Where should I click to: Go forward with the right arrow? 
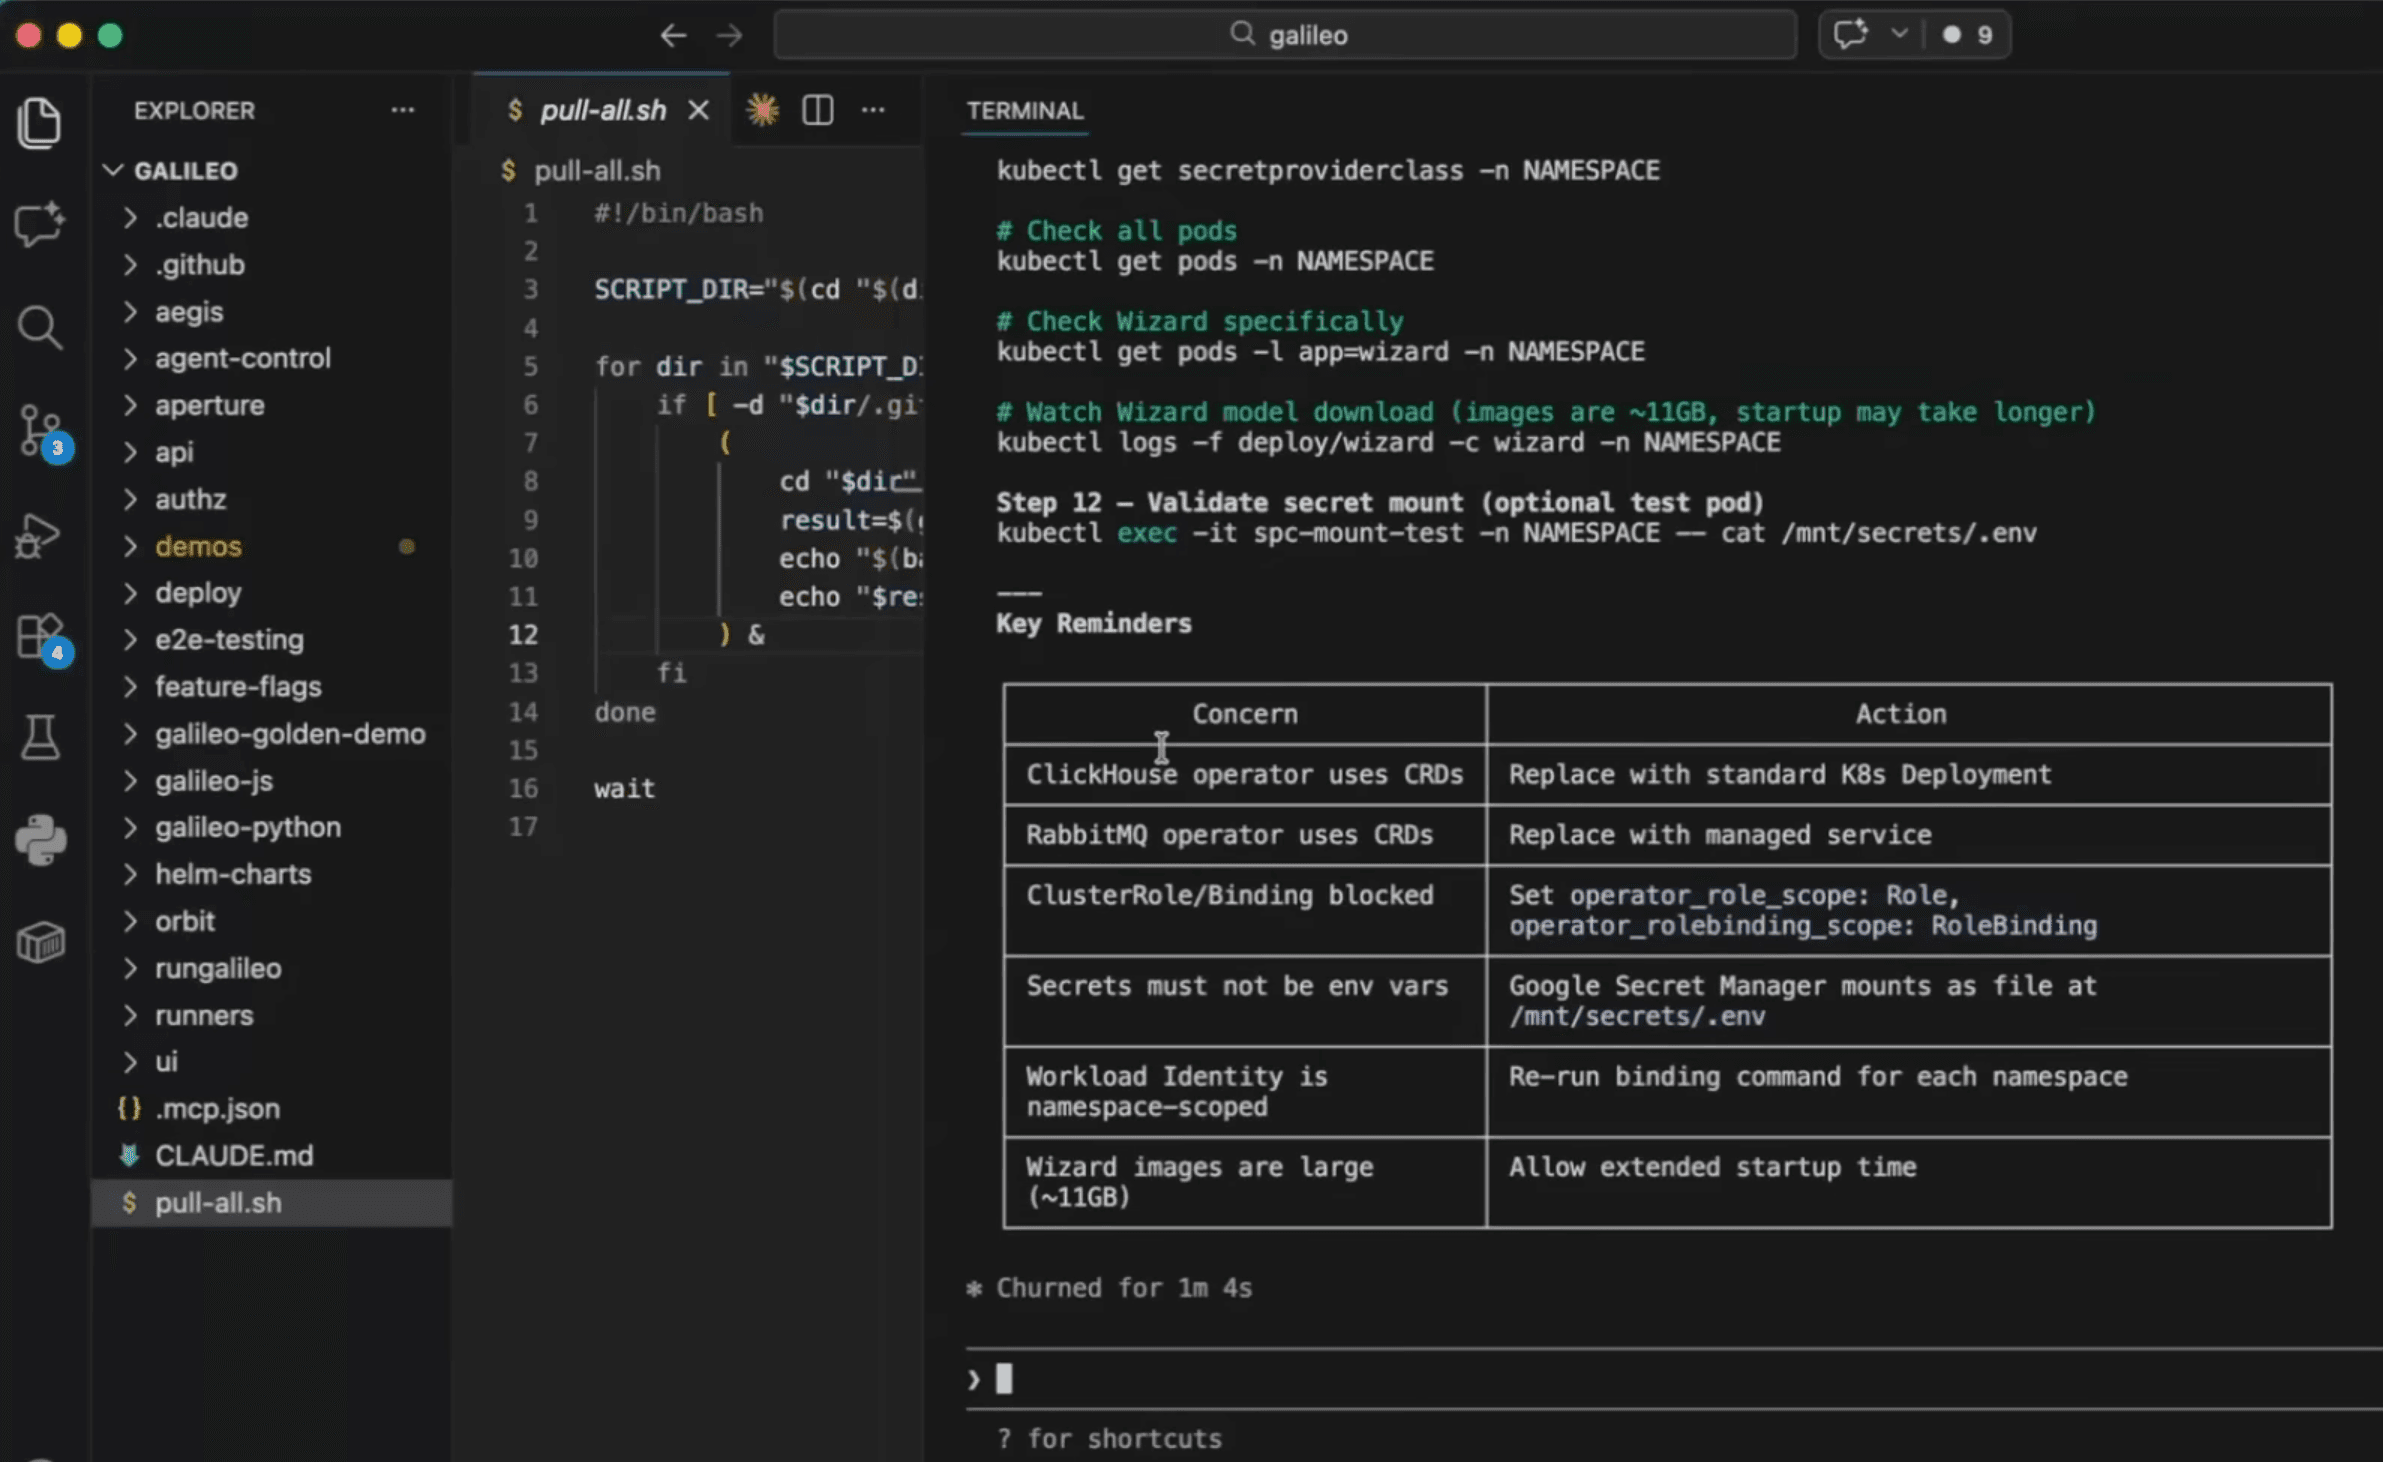pos(730,36)
